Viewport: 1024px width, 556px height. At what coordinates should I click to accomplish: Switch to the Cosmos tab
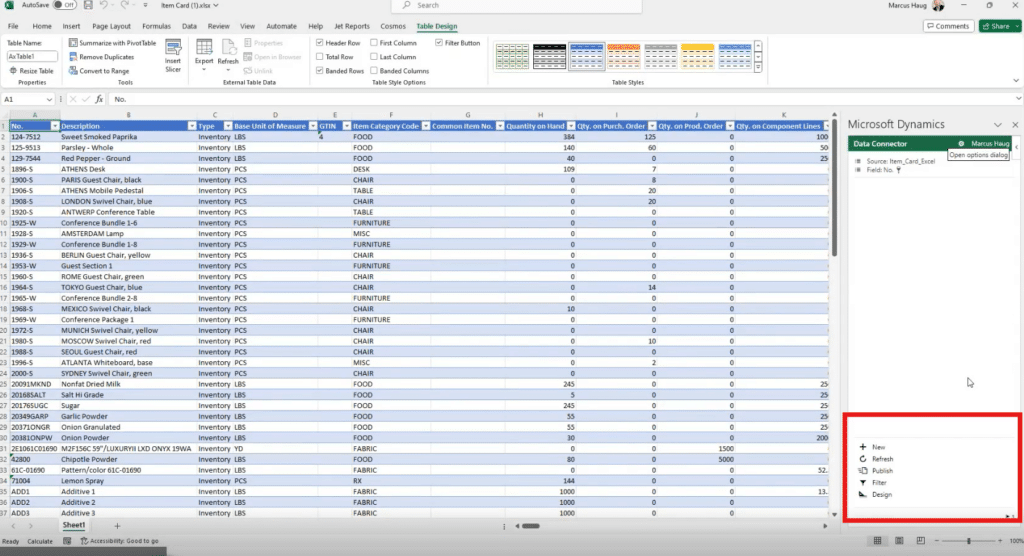point(392,26)
